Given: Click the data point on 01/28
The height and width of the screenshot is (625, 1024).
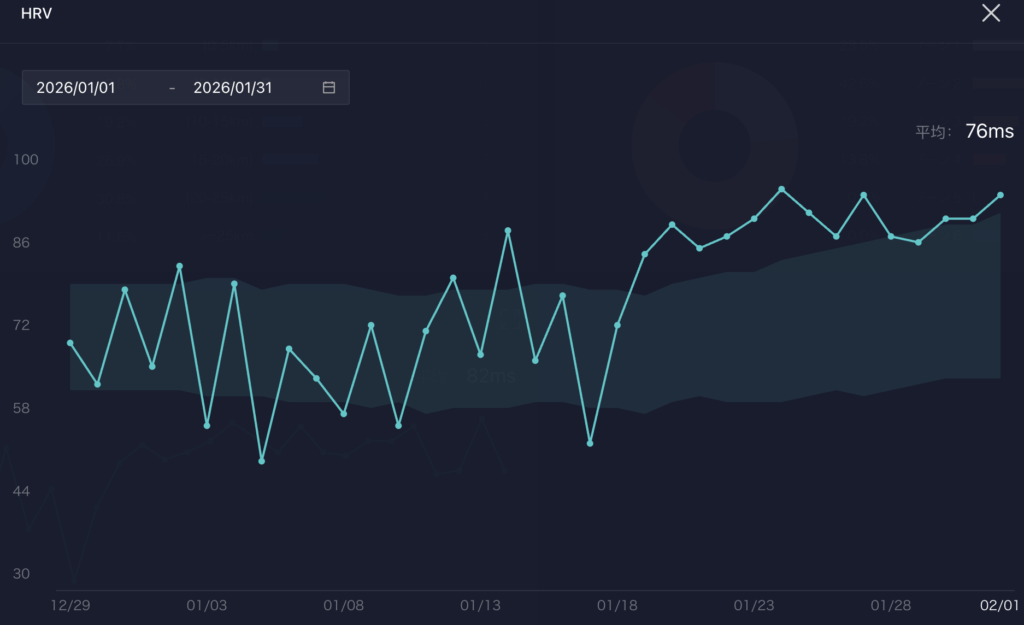Looking at the screenshot, I should point(891,236).
